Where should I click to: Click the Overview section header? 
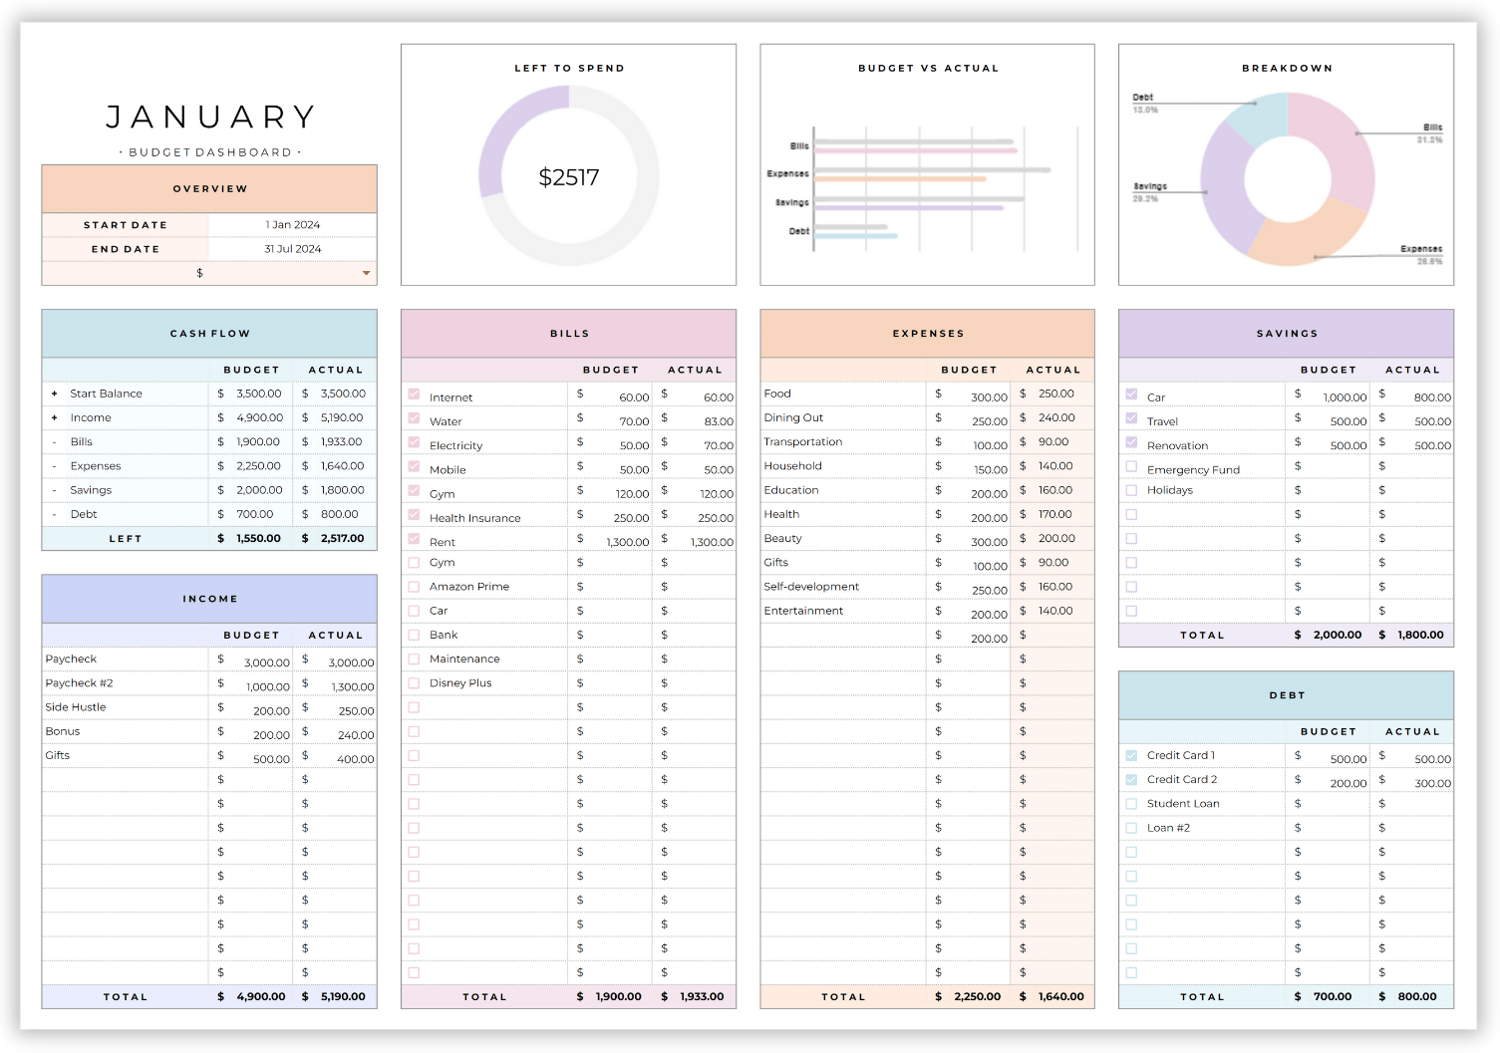[209, 189]
